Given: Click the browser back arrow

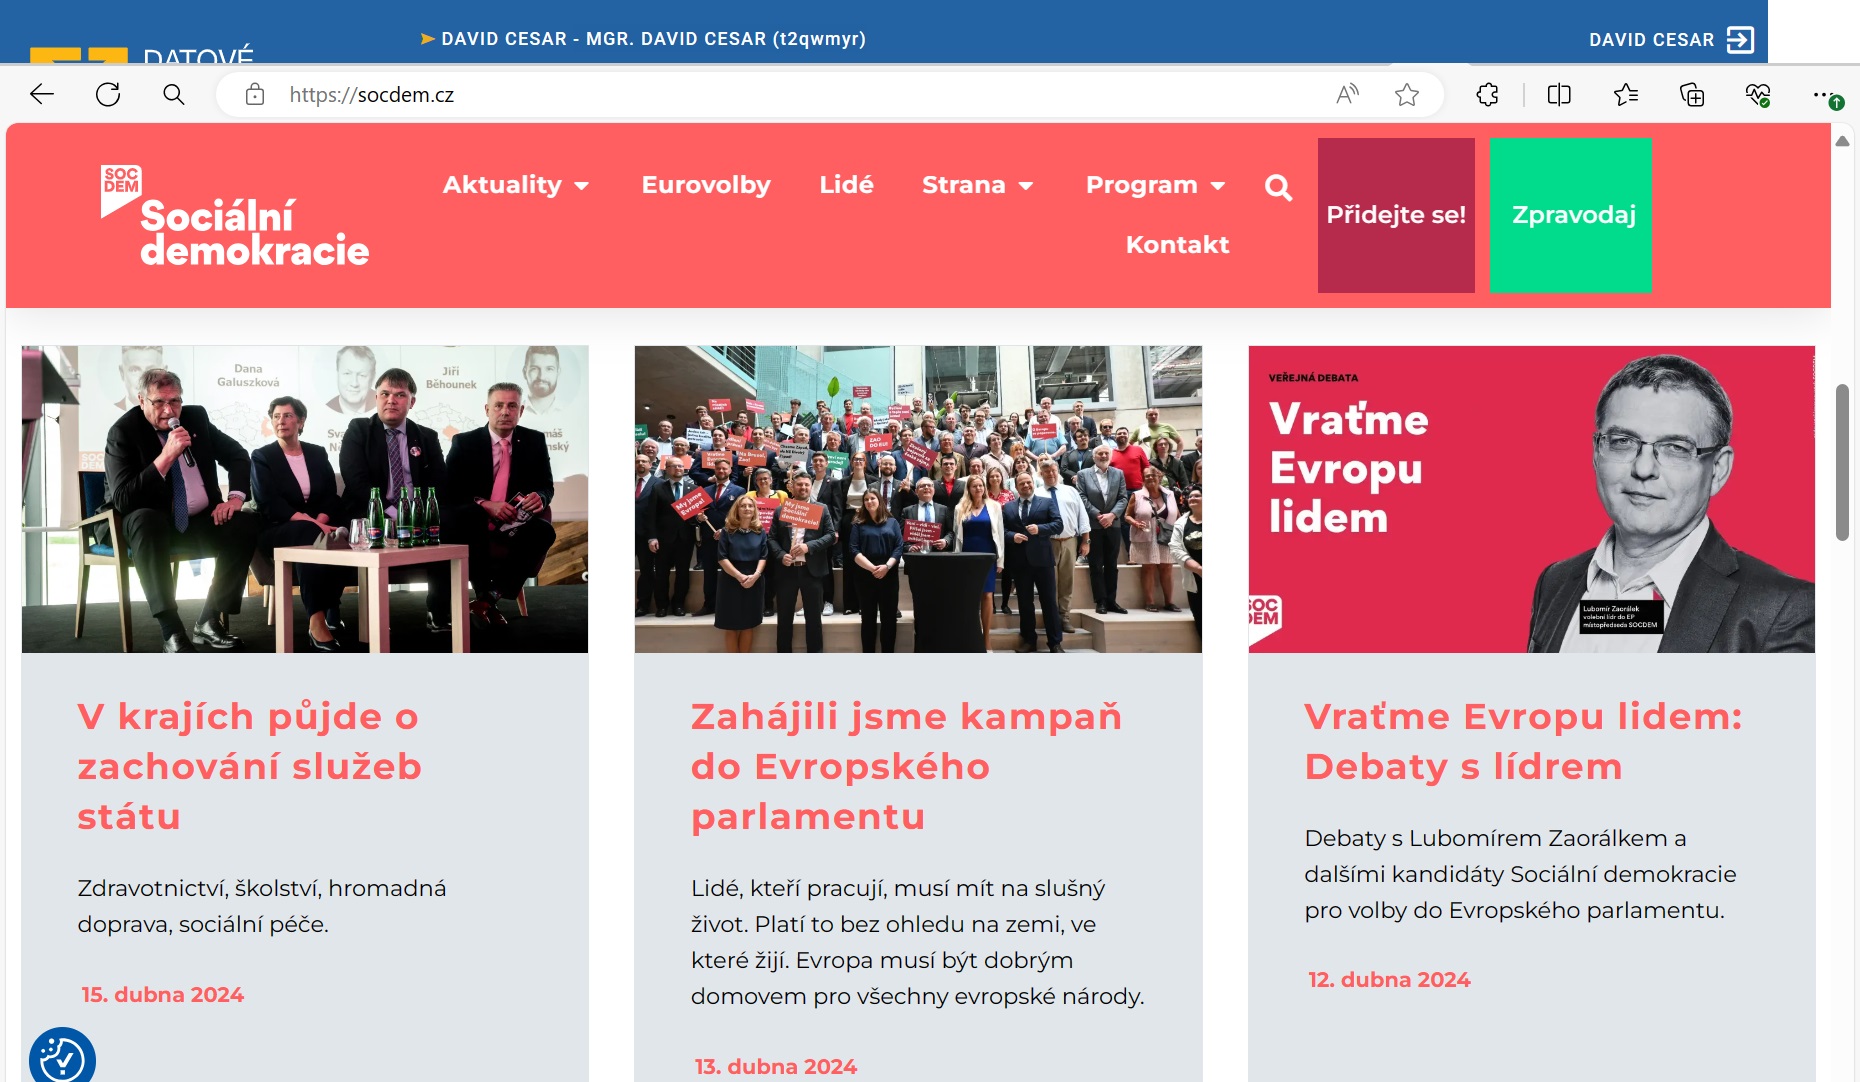Looking at the screenshot, I should coord(42,95).
